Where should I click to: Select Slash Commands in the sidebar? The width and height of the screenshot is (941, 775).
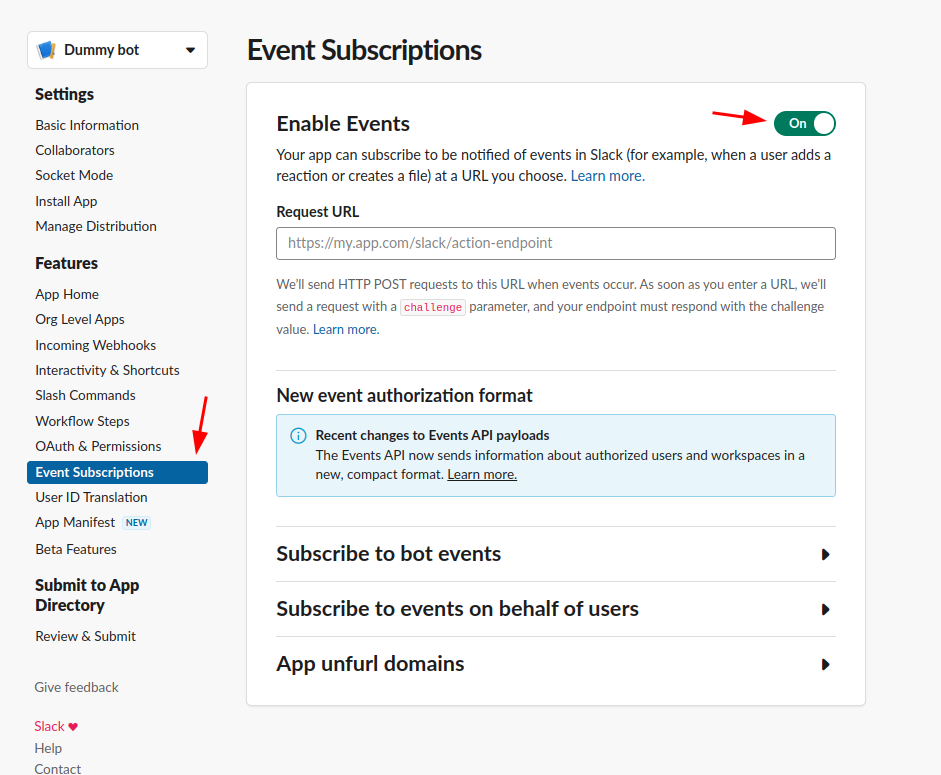coord(85,395)
